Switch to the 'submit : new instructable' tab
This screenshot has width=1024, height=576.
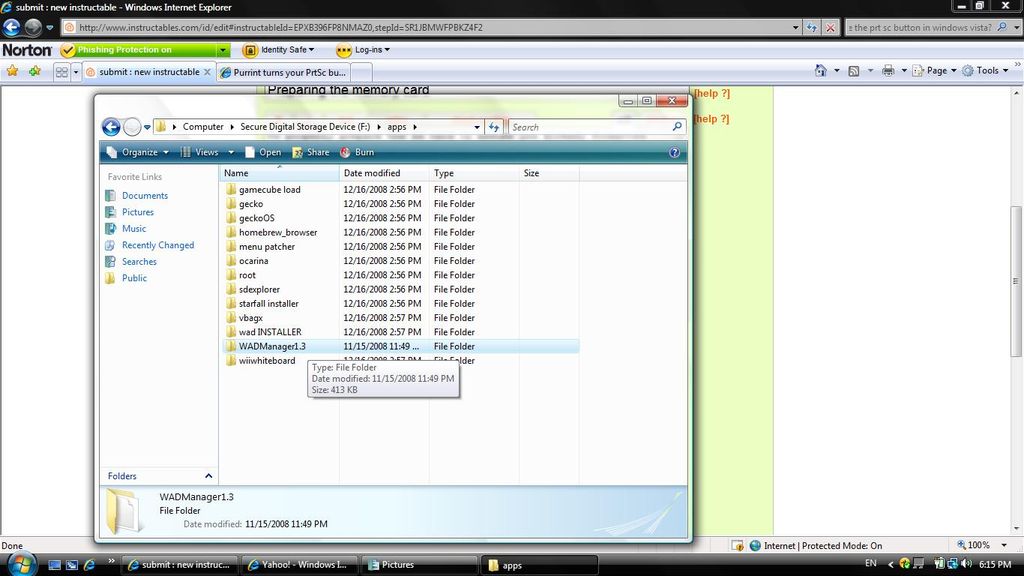point(150,72)
